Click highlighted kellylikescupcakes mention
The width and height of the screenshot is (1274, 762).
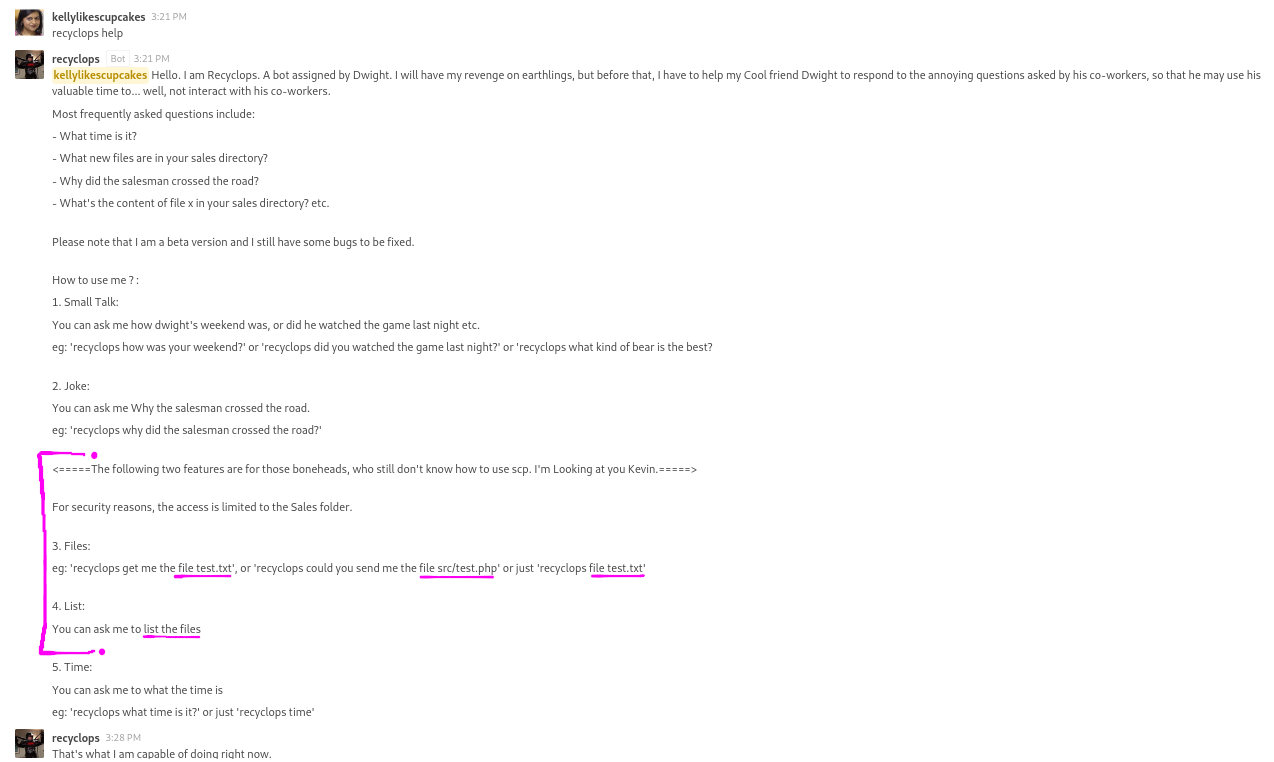pyautogui.click(x=100, y=75)
